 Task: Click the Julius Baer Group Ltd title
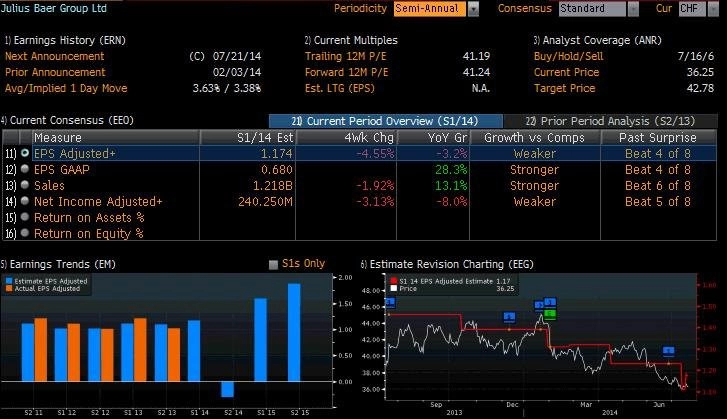(x=54, y=8)
